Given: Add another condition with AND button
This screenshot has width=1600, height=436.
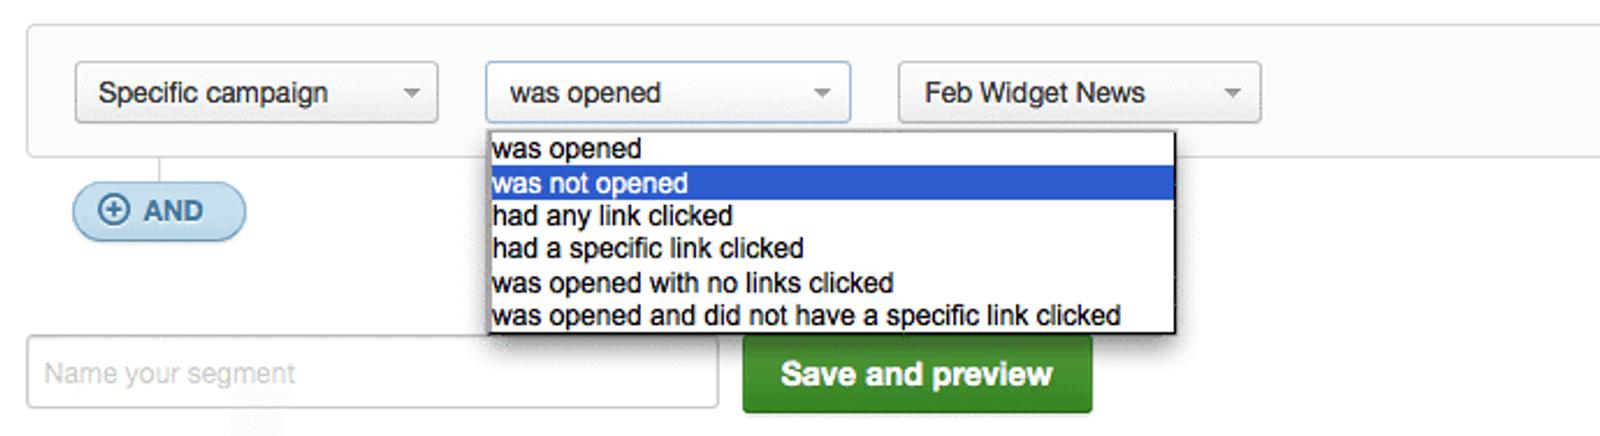Looking at the screenshot, I should click(159, 211).
